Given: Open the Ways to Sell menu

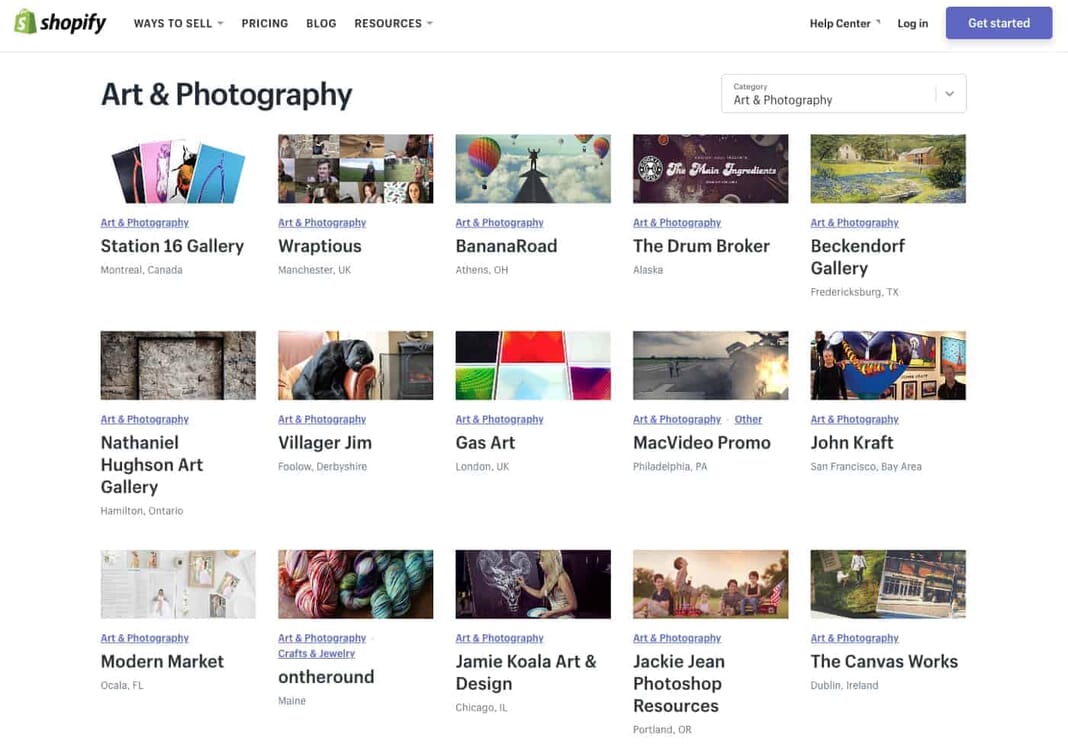Looking at the screenshot, I should (x=178, y=23).
